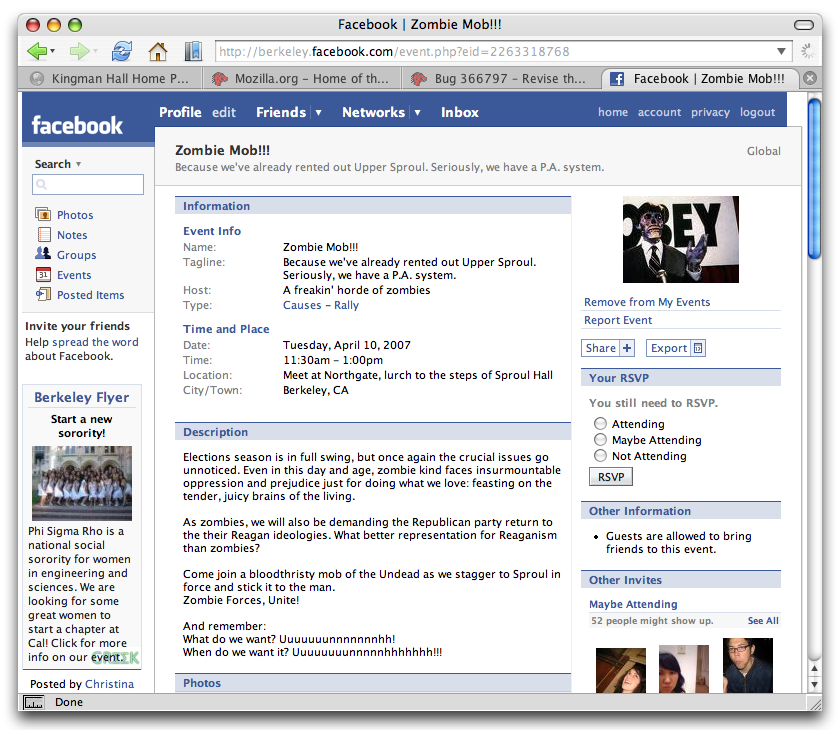
Task: Click the facebook logo
Action: [x=77, y=125]
